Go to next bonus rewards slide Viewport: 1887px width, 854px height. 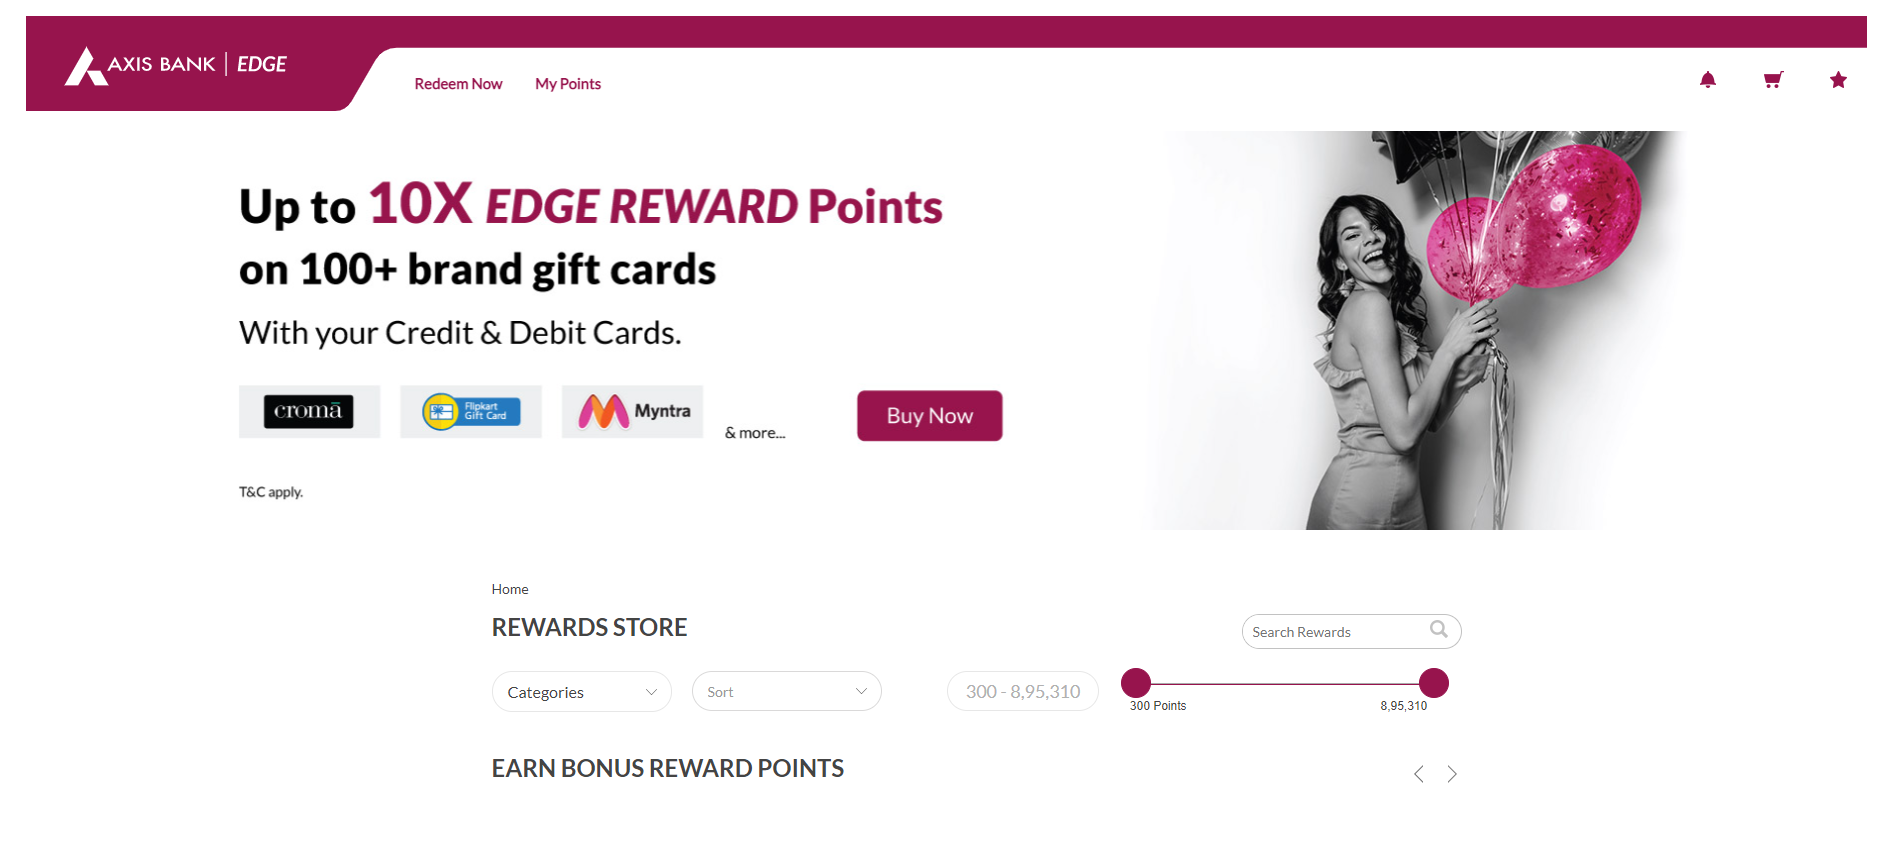(x=1452, y=774)
